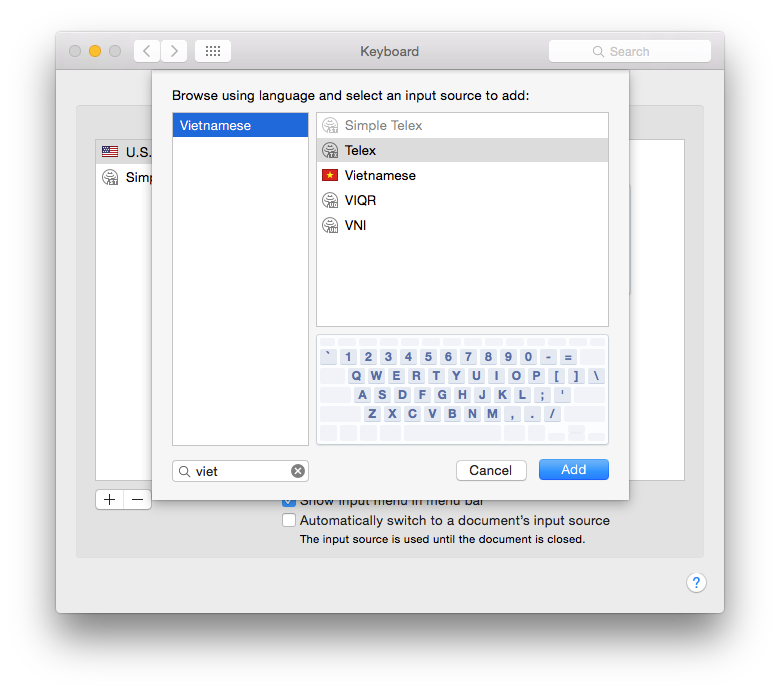This screenshot has height=693, width=780.
Task: Toggle Show input menu in menu bar checkbox
Action: [x=289, y=502]
